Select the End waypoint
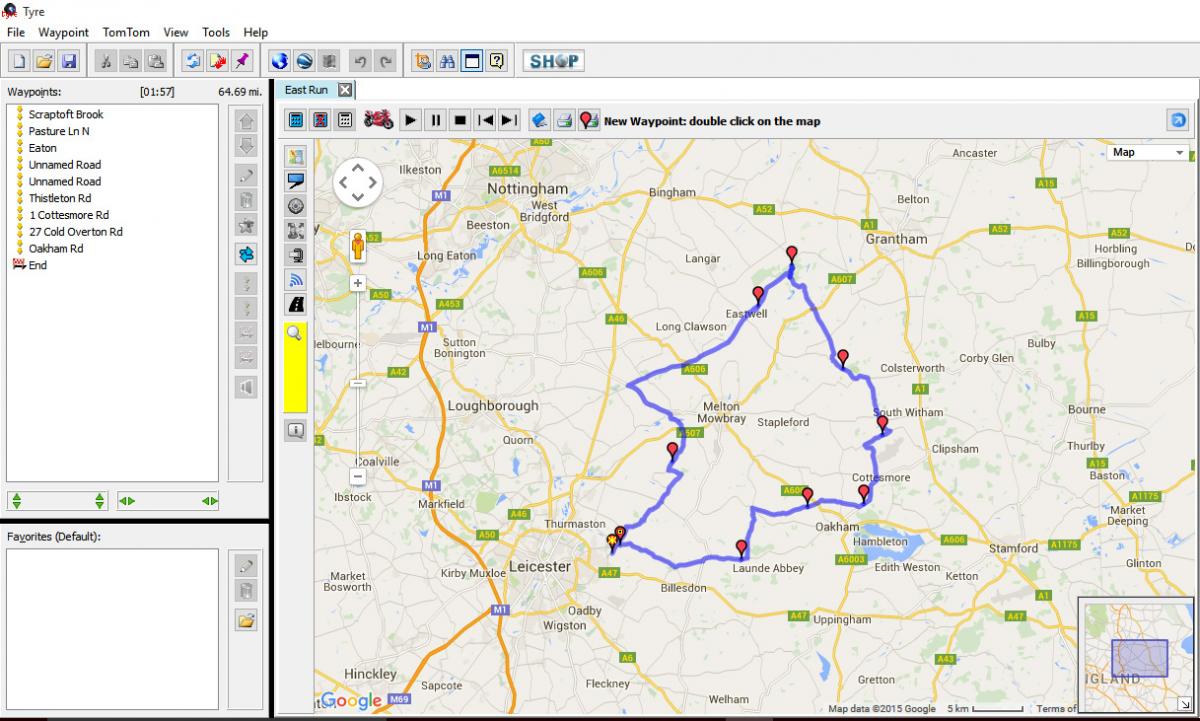1200x721 pixels. (x=38, y=265)
